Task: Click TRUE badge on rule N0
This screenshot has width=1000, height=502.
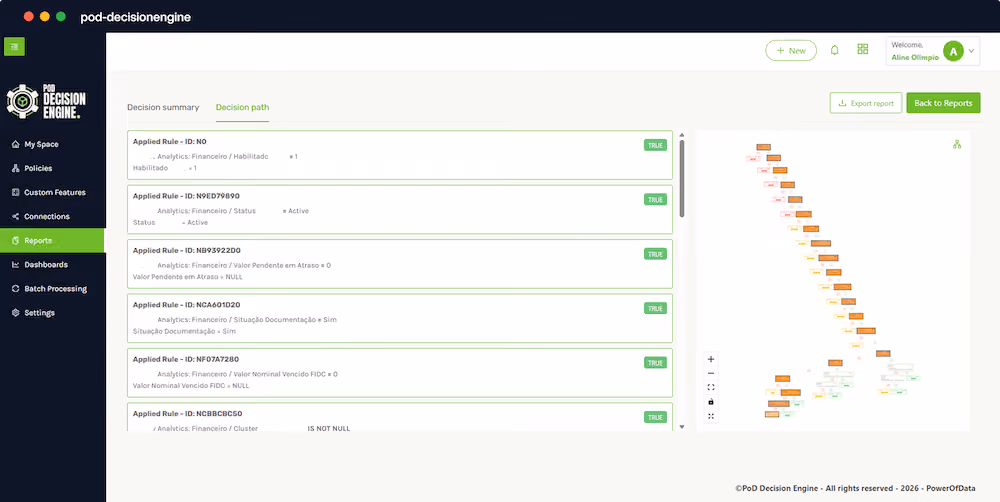Action: pyautogui.click(x=655, y=145)
